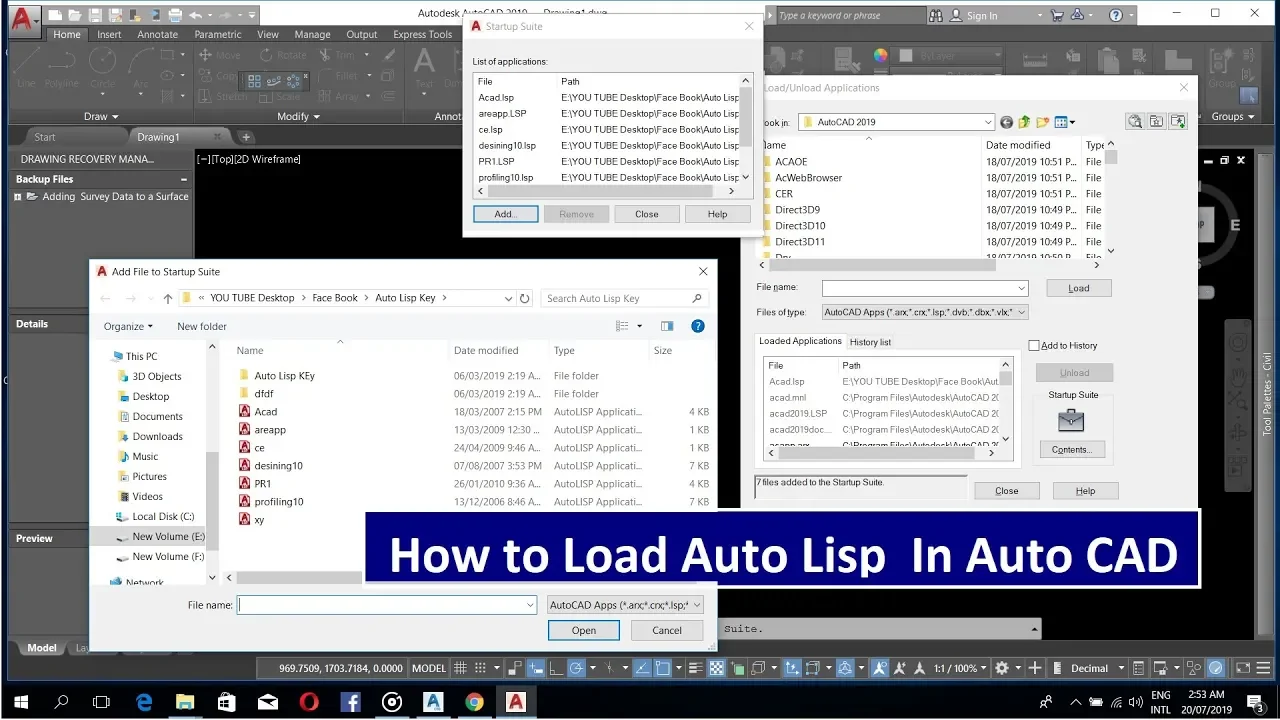Viewport: 1280px width, 720px height.
Task: Click the Clean Screen icon in status bar
Action: pyautogui.click(x=1241, y=668)
